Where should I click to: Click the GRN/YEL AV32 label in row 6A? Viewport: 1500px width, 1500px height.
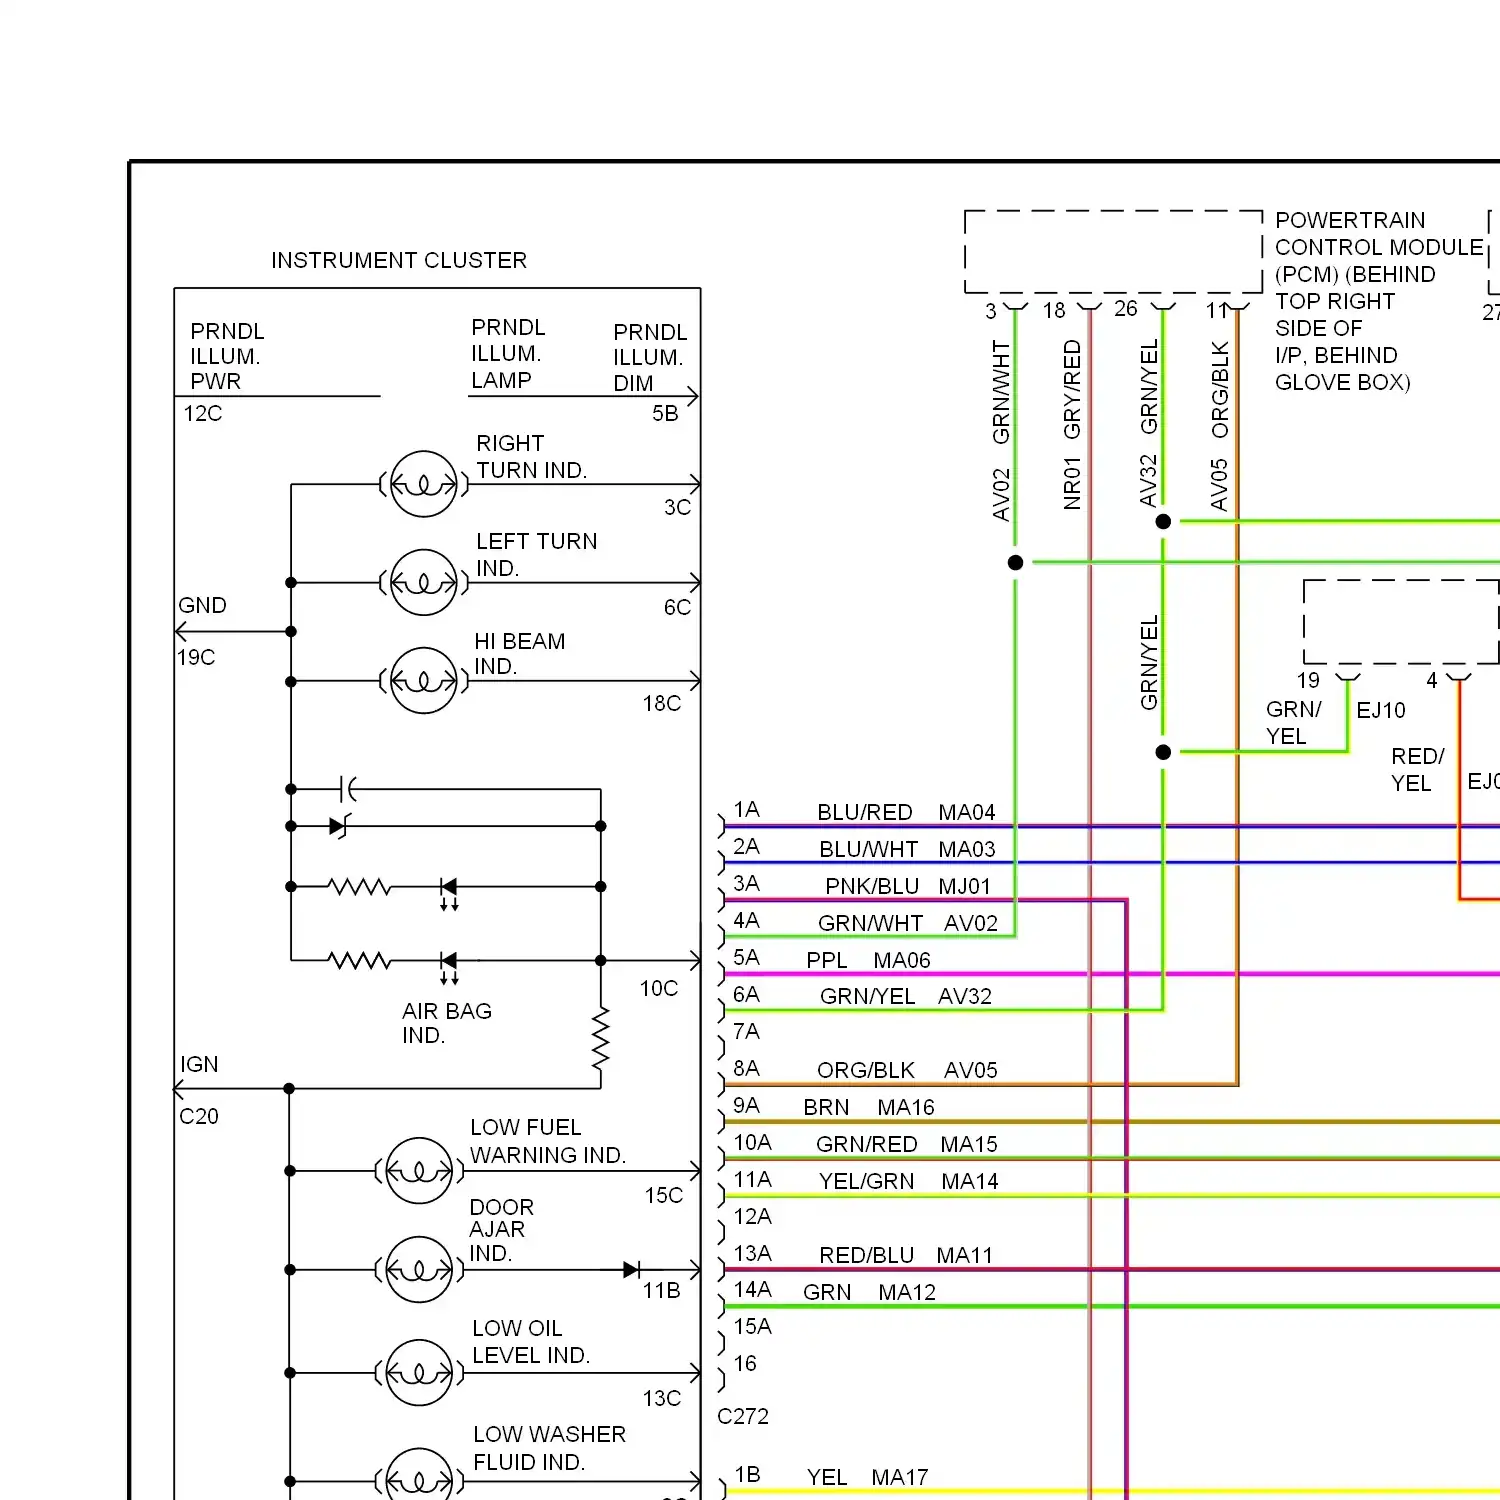point(906,996)
